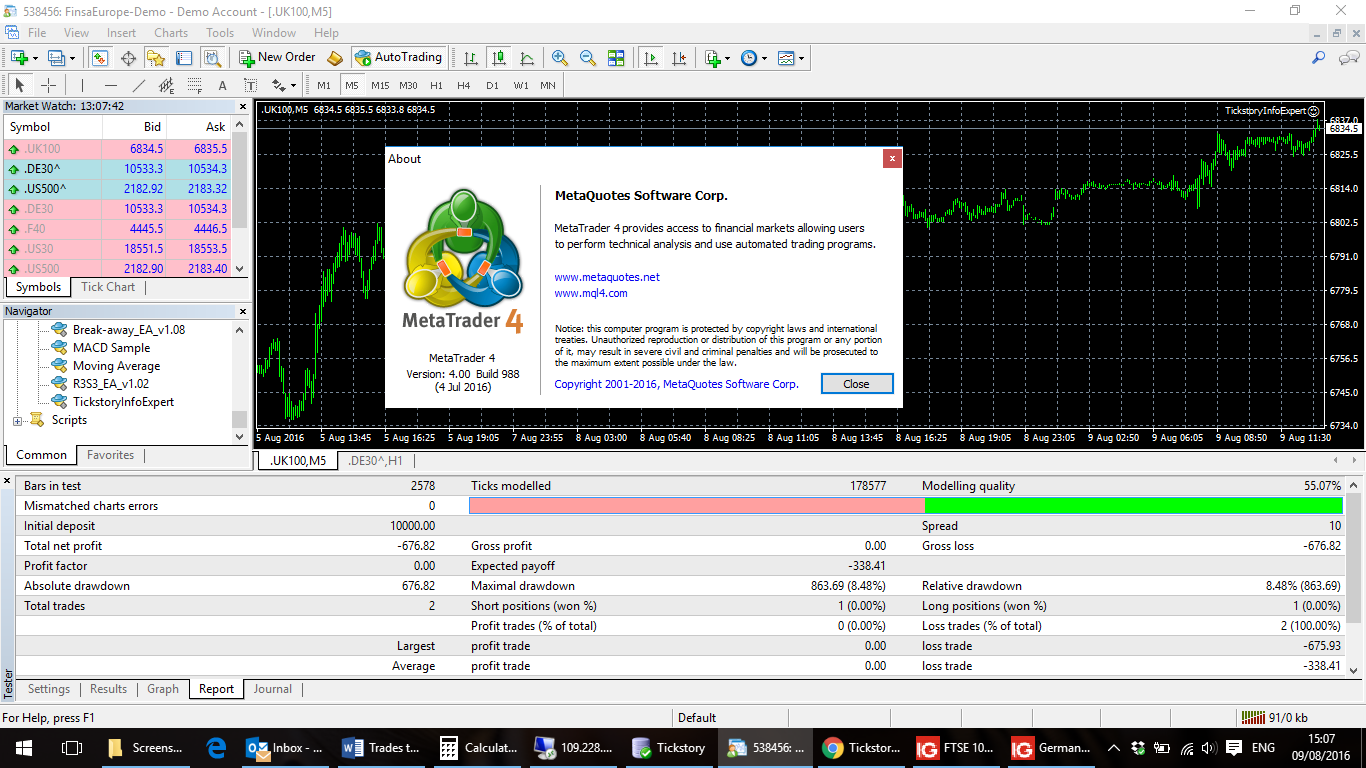
Task: Close the Market Watch panel
Action: pos(242,106)
